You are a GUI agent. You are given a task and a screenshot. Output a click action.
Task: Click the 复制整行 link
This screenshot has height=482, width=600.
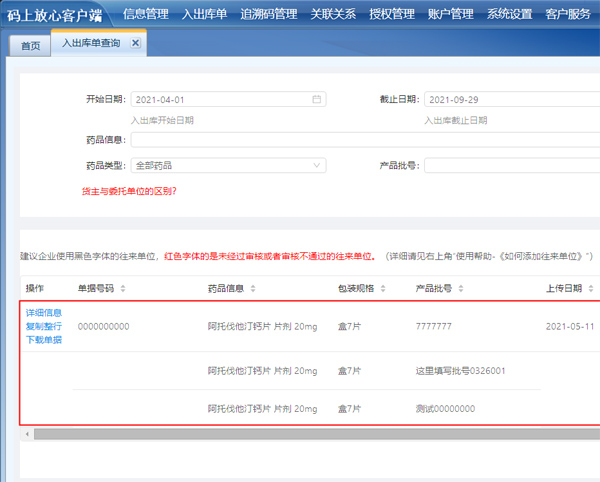44,326
